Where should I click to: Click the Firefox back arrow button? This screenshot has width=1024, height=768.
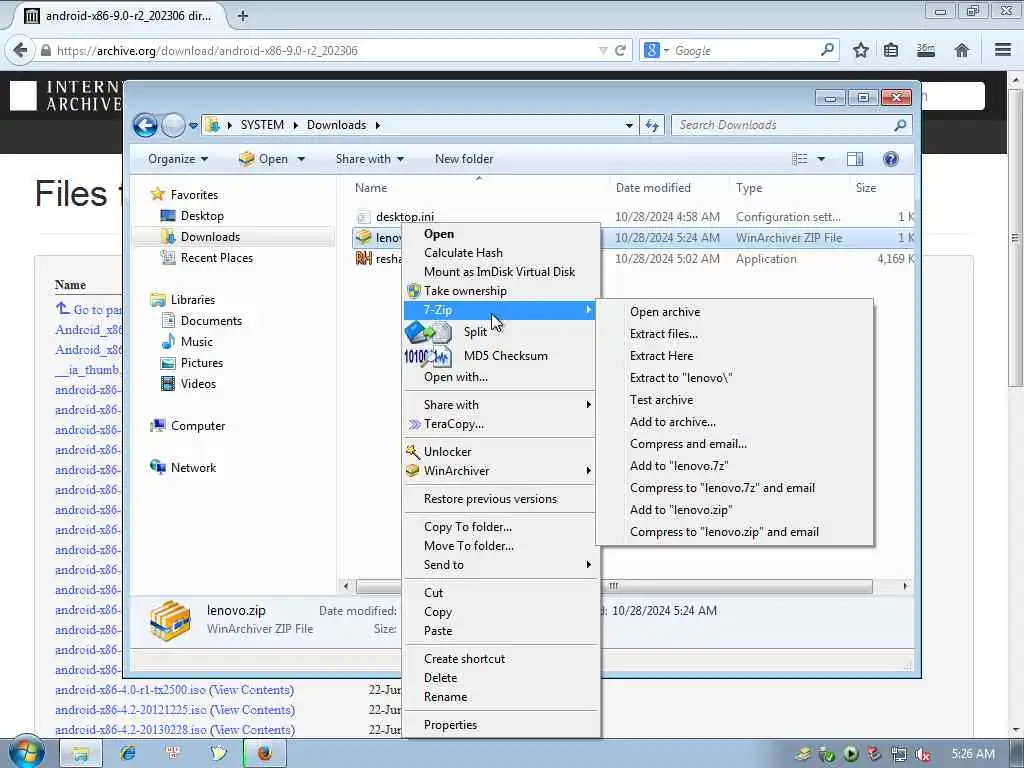pyautogui.click(x=20, y=50)
